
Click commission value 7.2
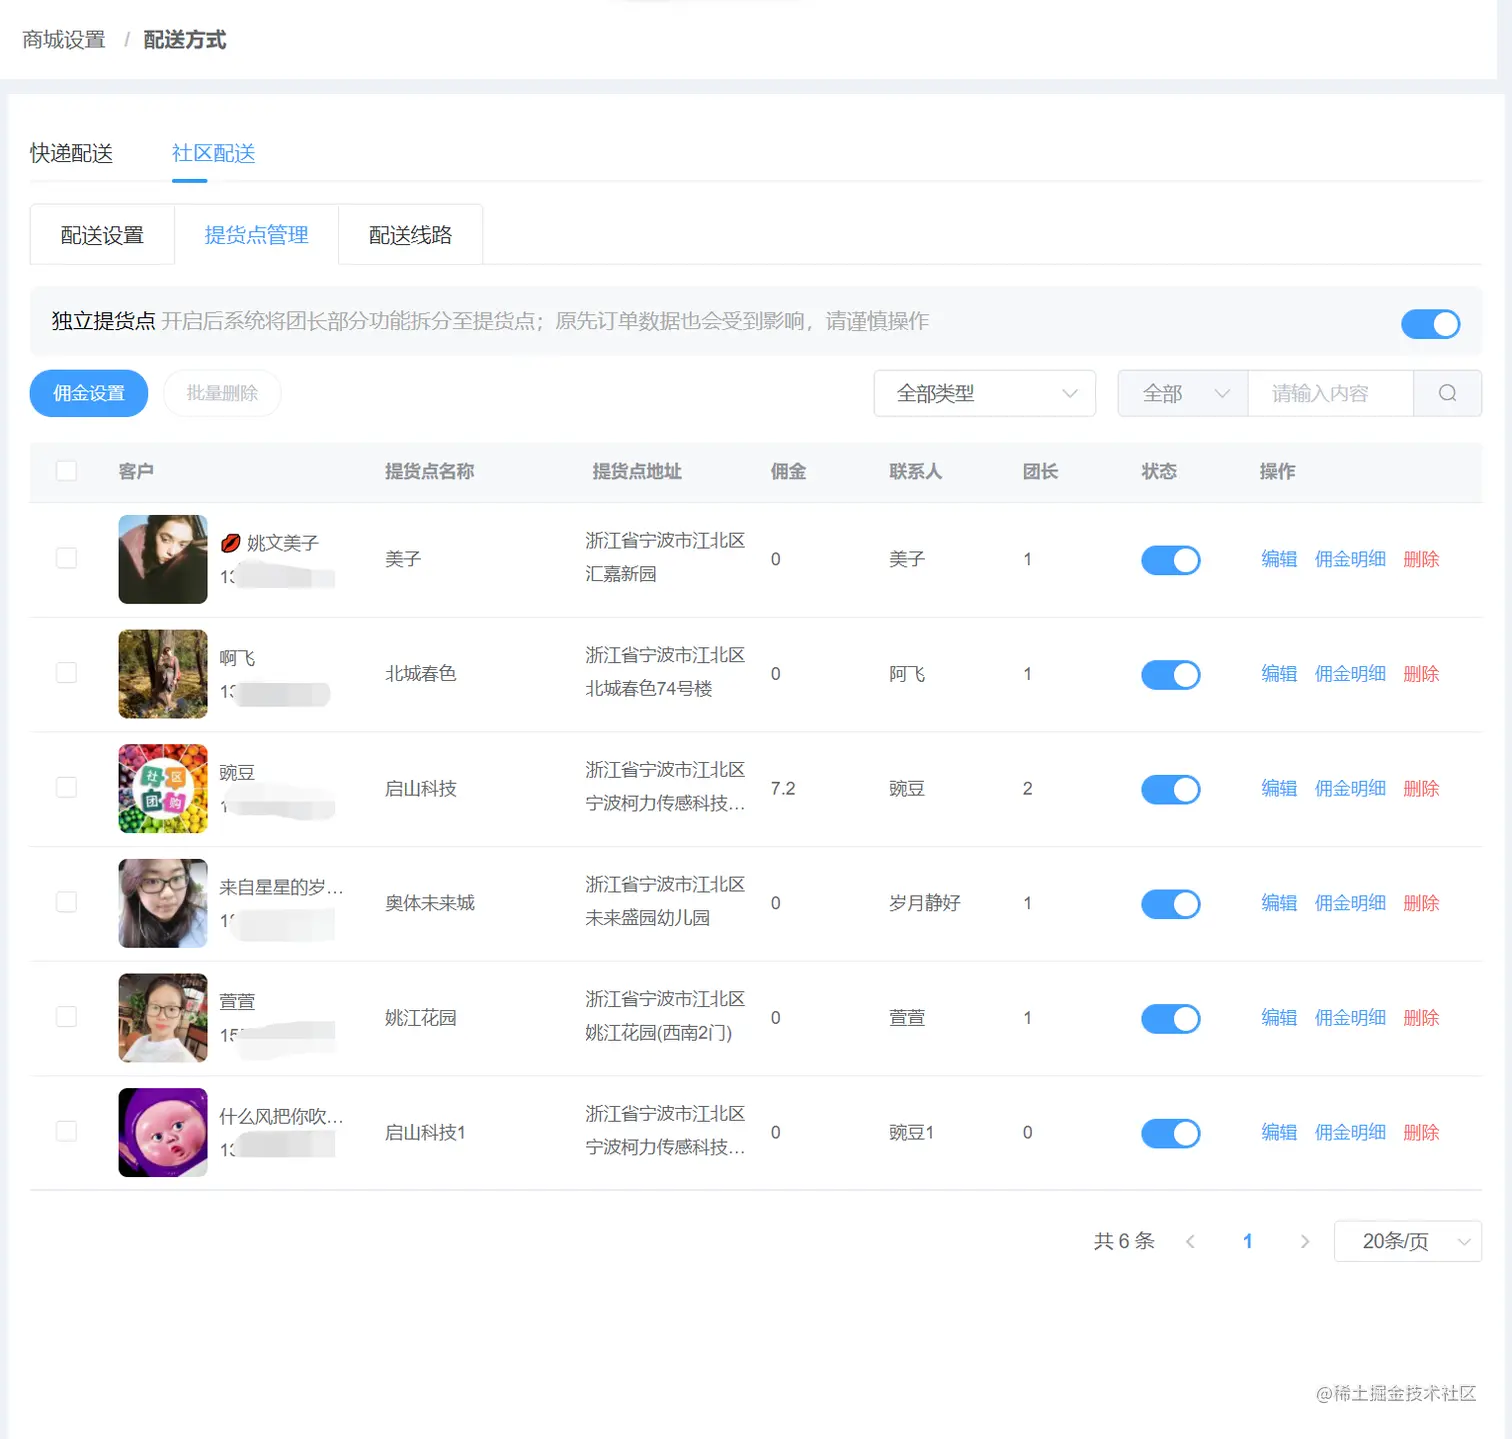(783, 788)
